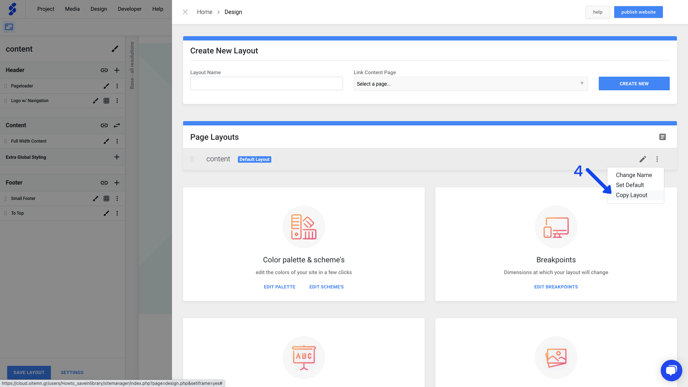This screenshot has height=387, width=688.
Task: Edit the content layout name with the pencil
Action: click(x=115, y=49)
